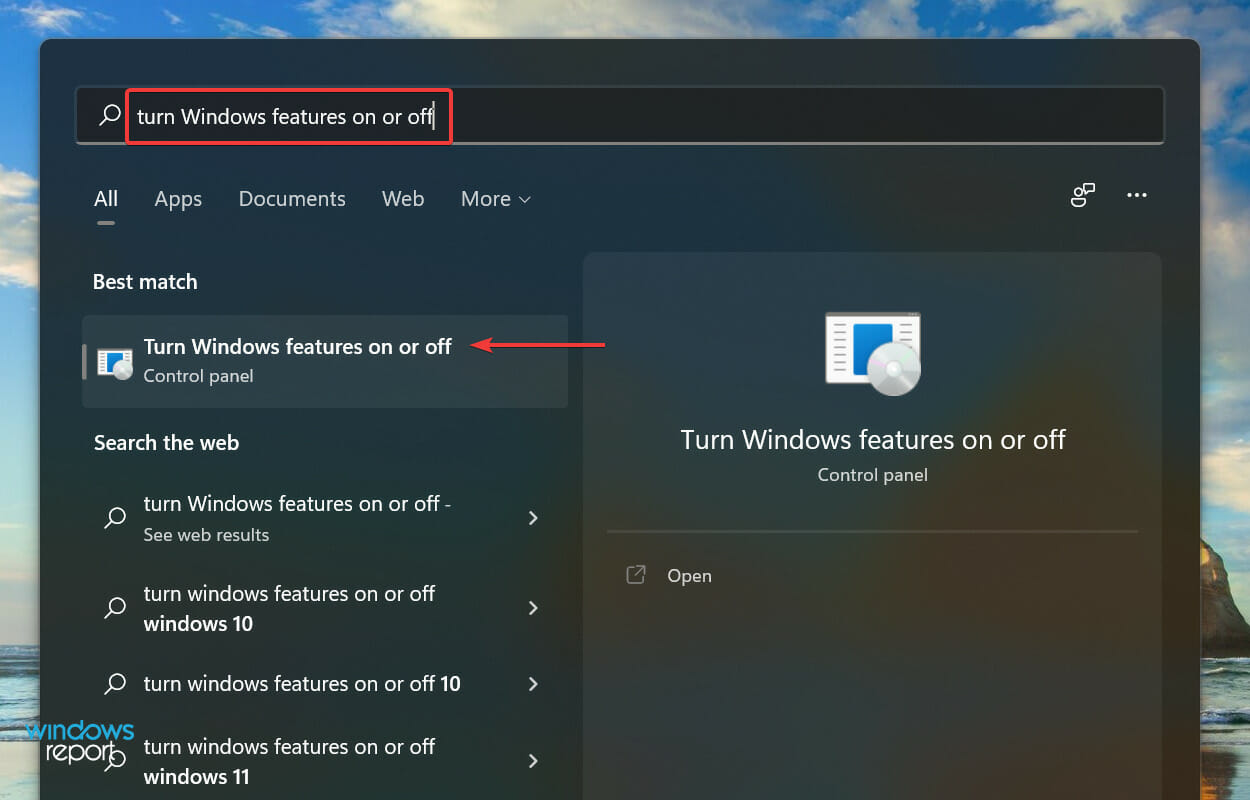Switch to the Apps tab
The height and width of the screenshot is (800, 1250).
(x=178, y=199)
